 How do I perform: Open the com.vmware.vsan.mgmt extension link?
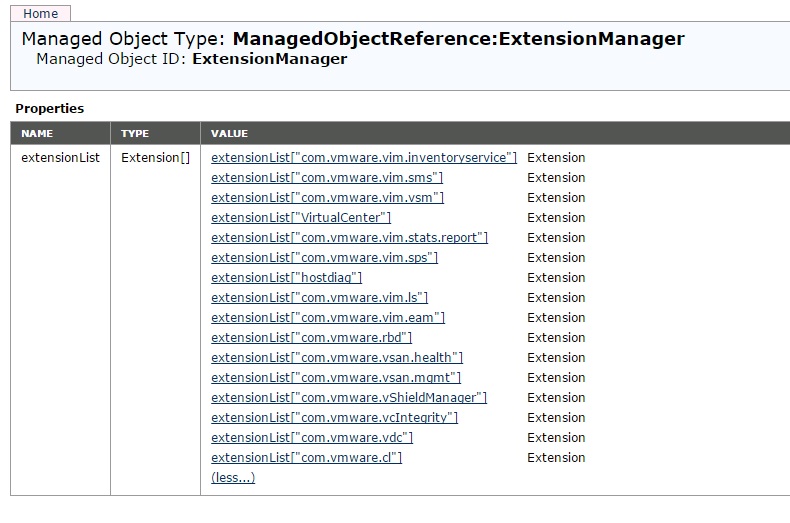pyautogui.click(x=336, y=378)
